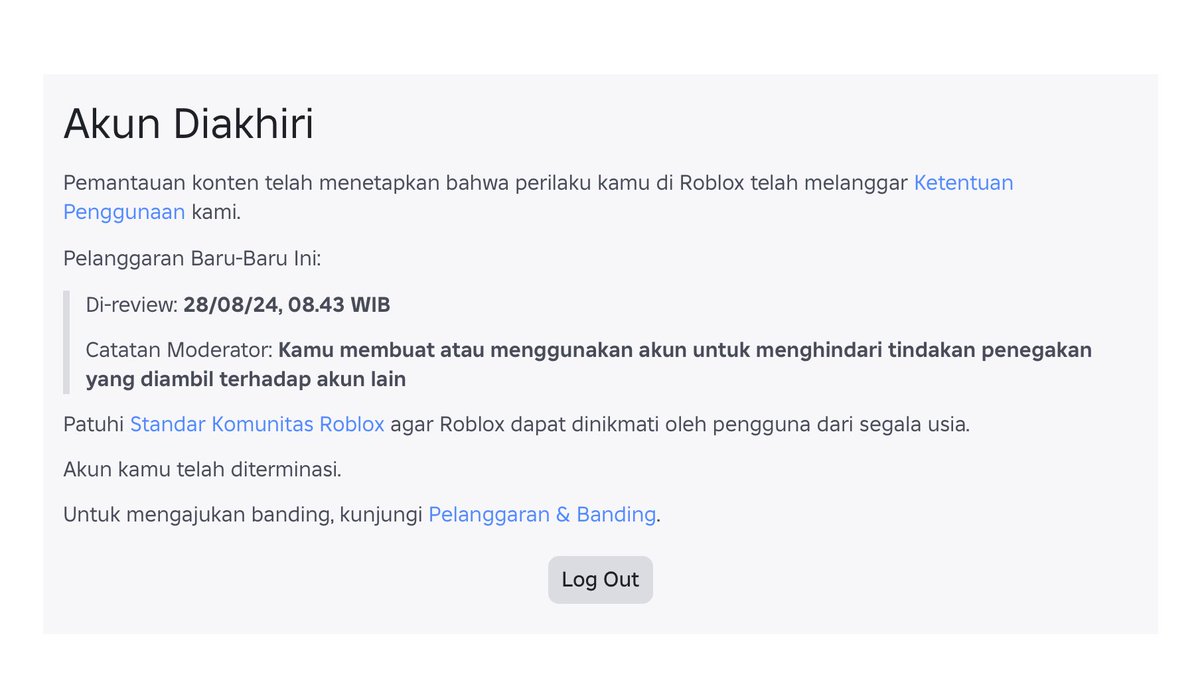Image resolution: width=1200 pixels, height=694 pixels.
Task: Open the Ketentuan Penggunaan link
Action: coord(963,183)
